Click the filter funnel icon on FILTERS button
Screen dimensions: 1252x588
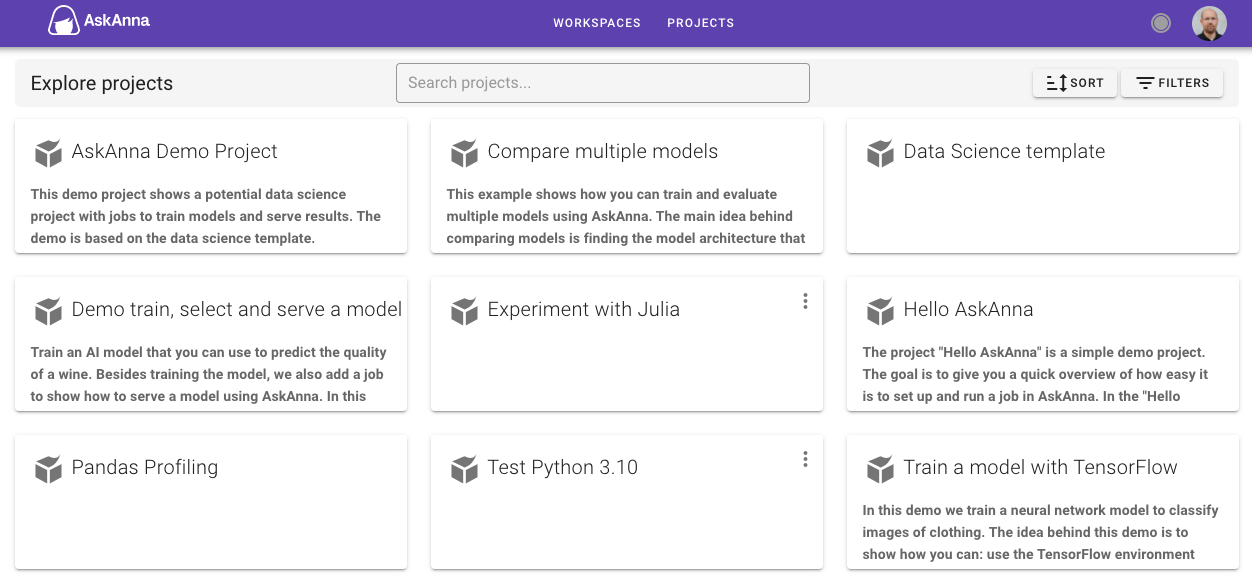point(1147,83)
